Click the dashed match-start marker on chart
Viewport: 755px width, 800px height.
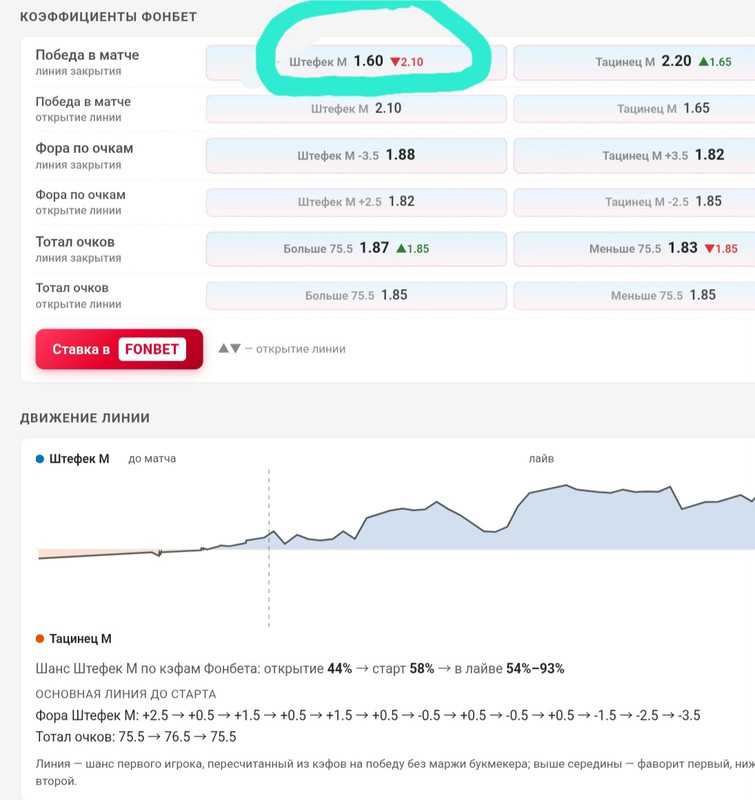269,548
